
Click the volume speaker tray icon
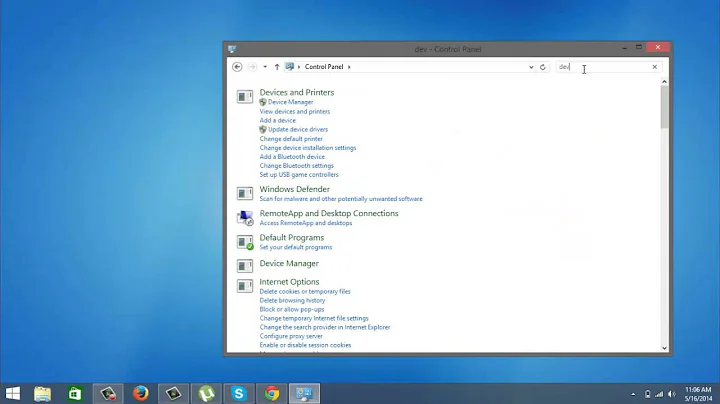pos(672,394)
